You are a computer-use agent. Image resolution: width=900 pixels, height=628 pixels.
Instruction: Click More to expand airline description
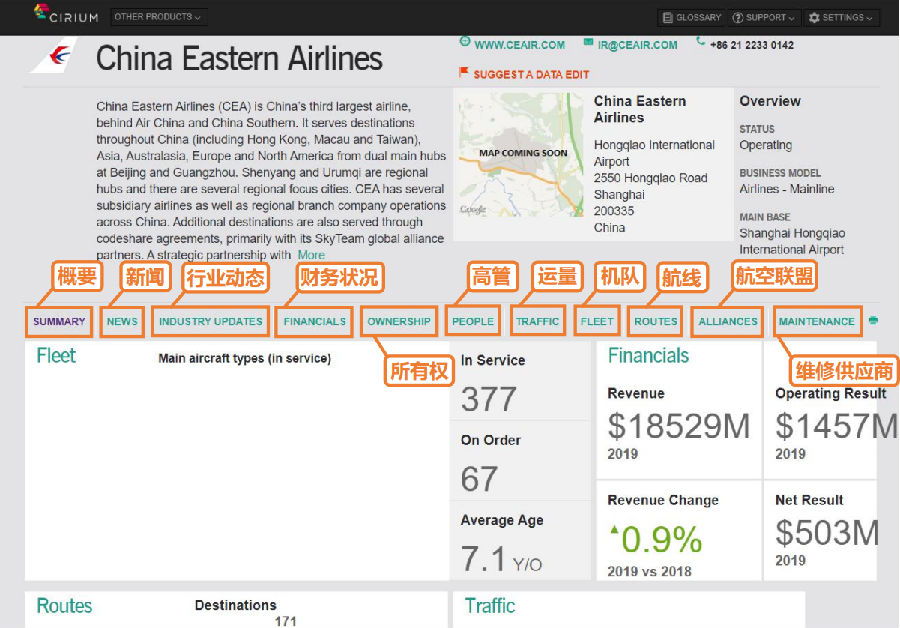point(311,255)
